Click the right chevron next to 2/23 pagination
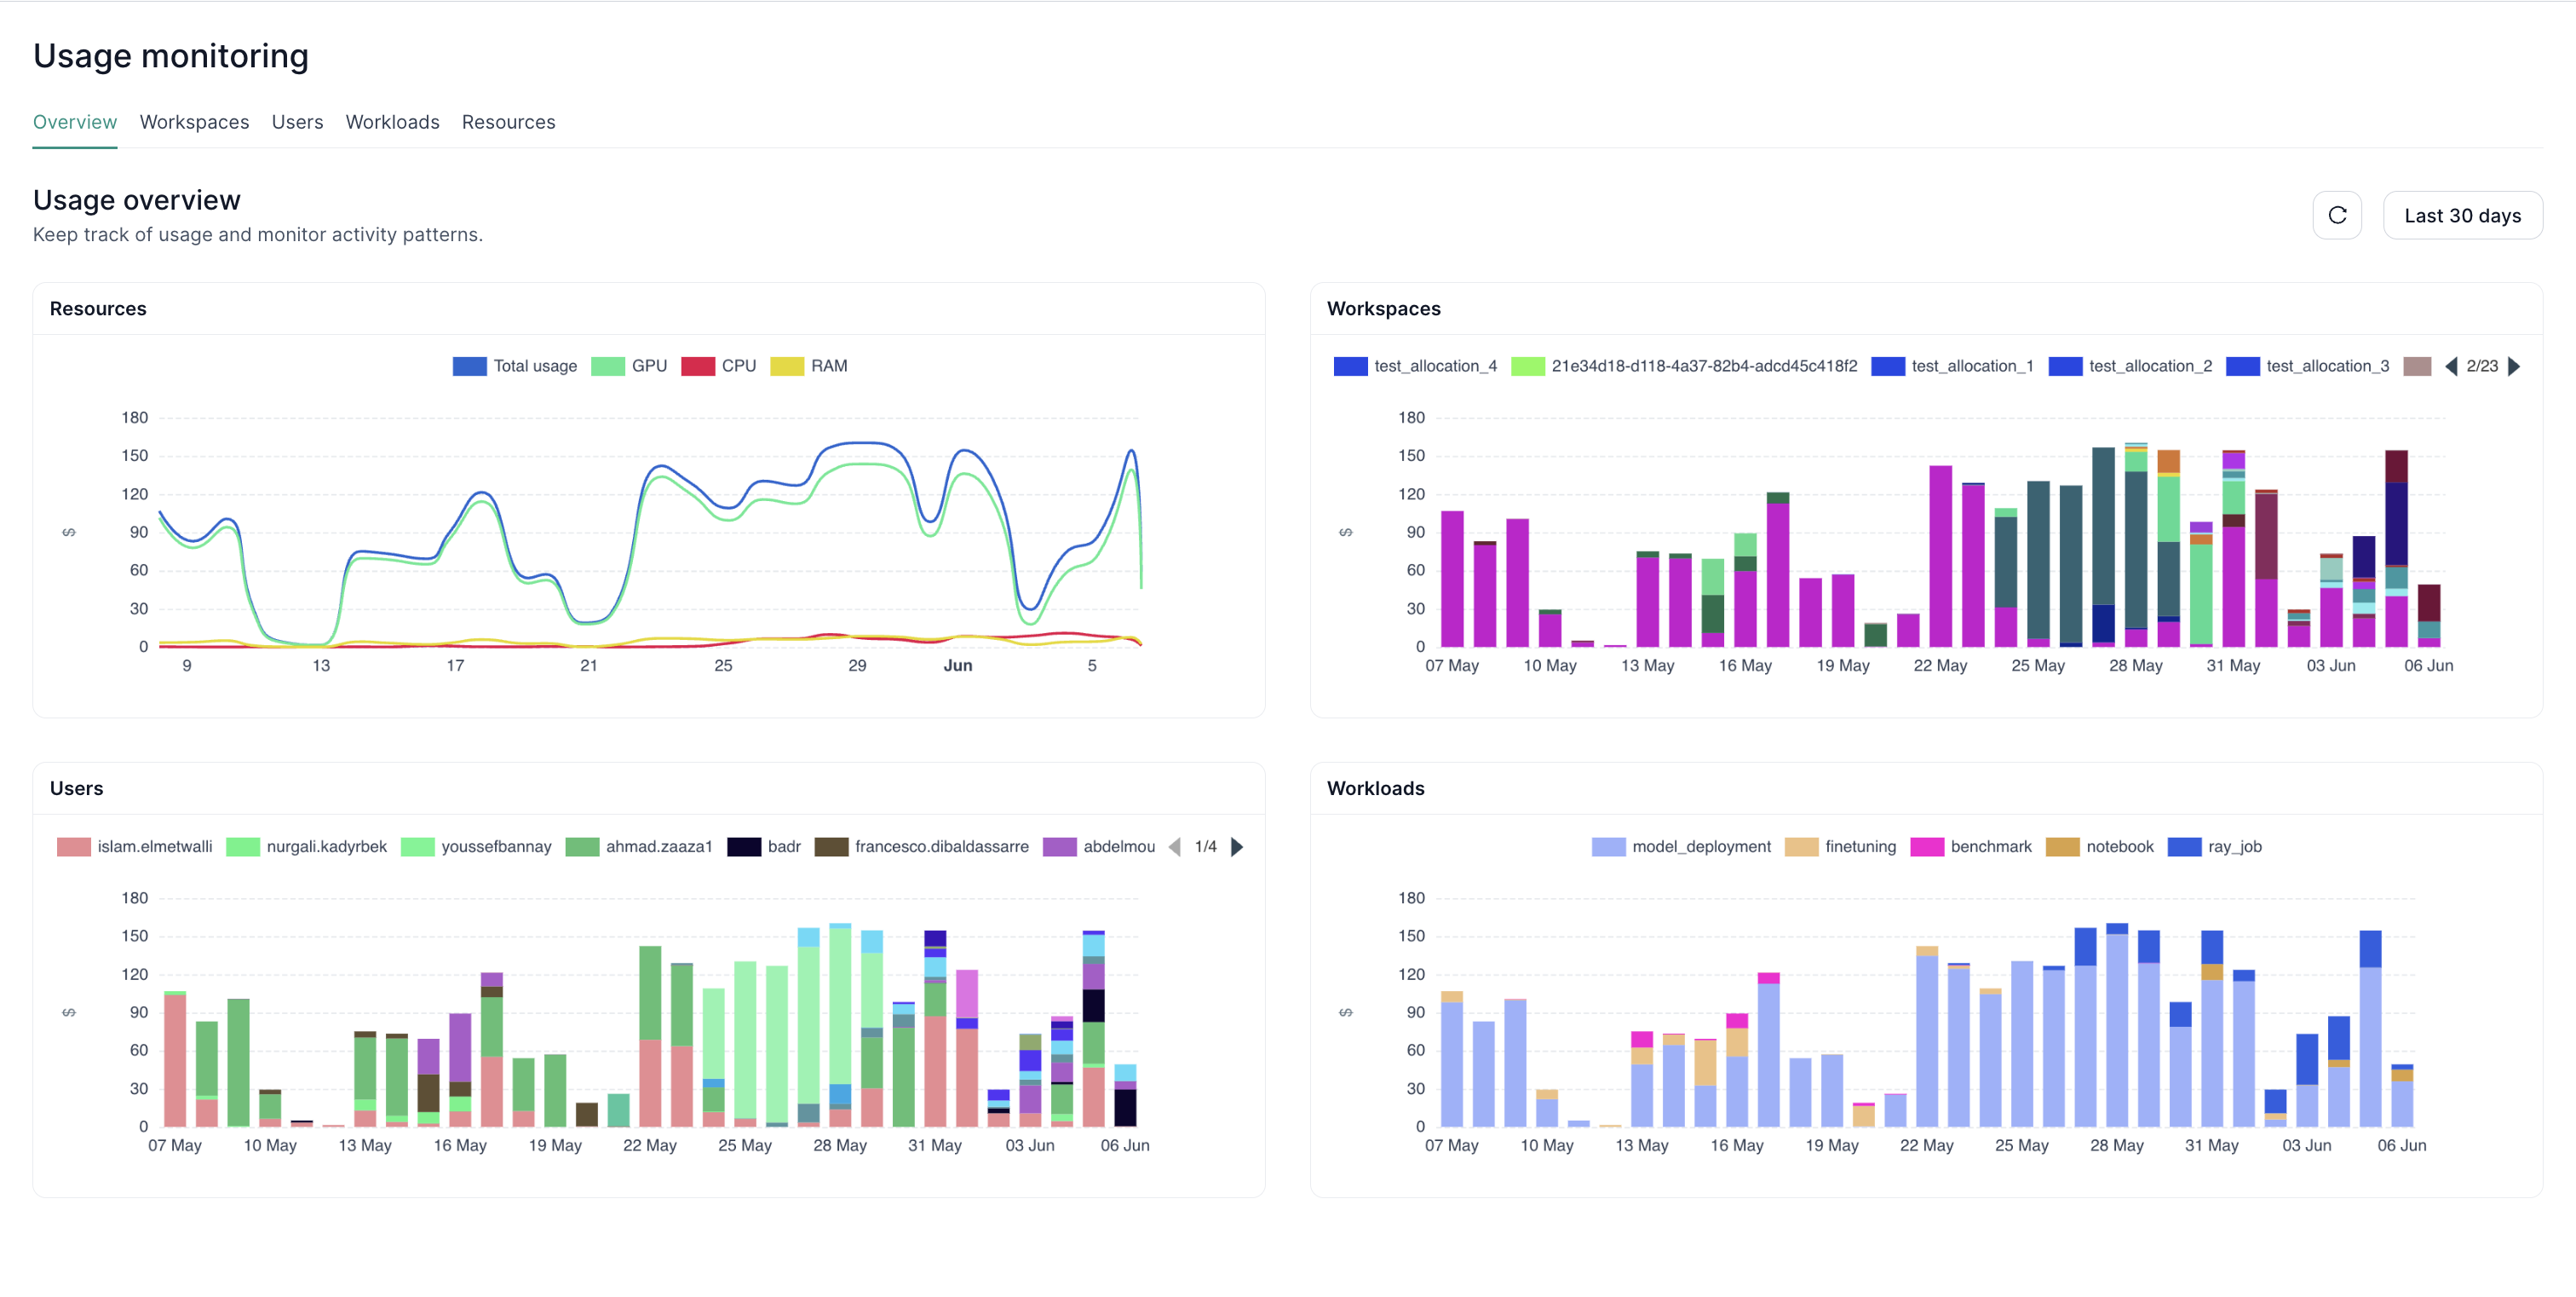Viewport: 2576px width, 1297px height. pyautogui.click(x=2516, y=366)
